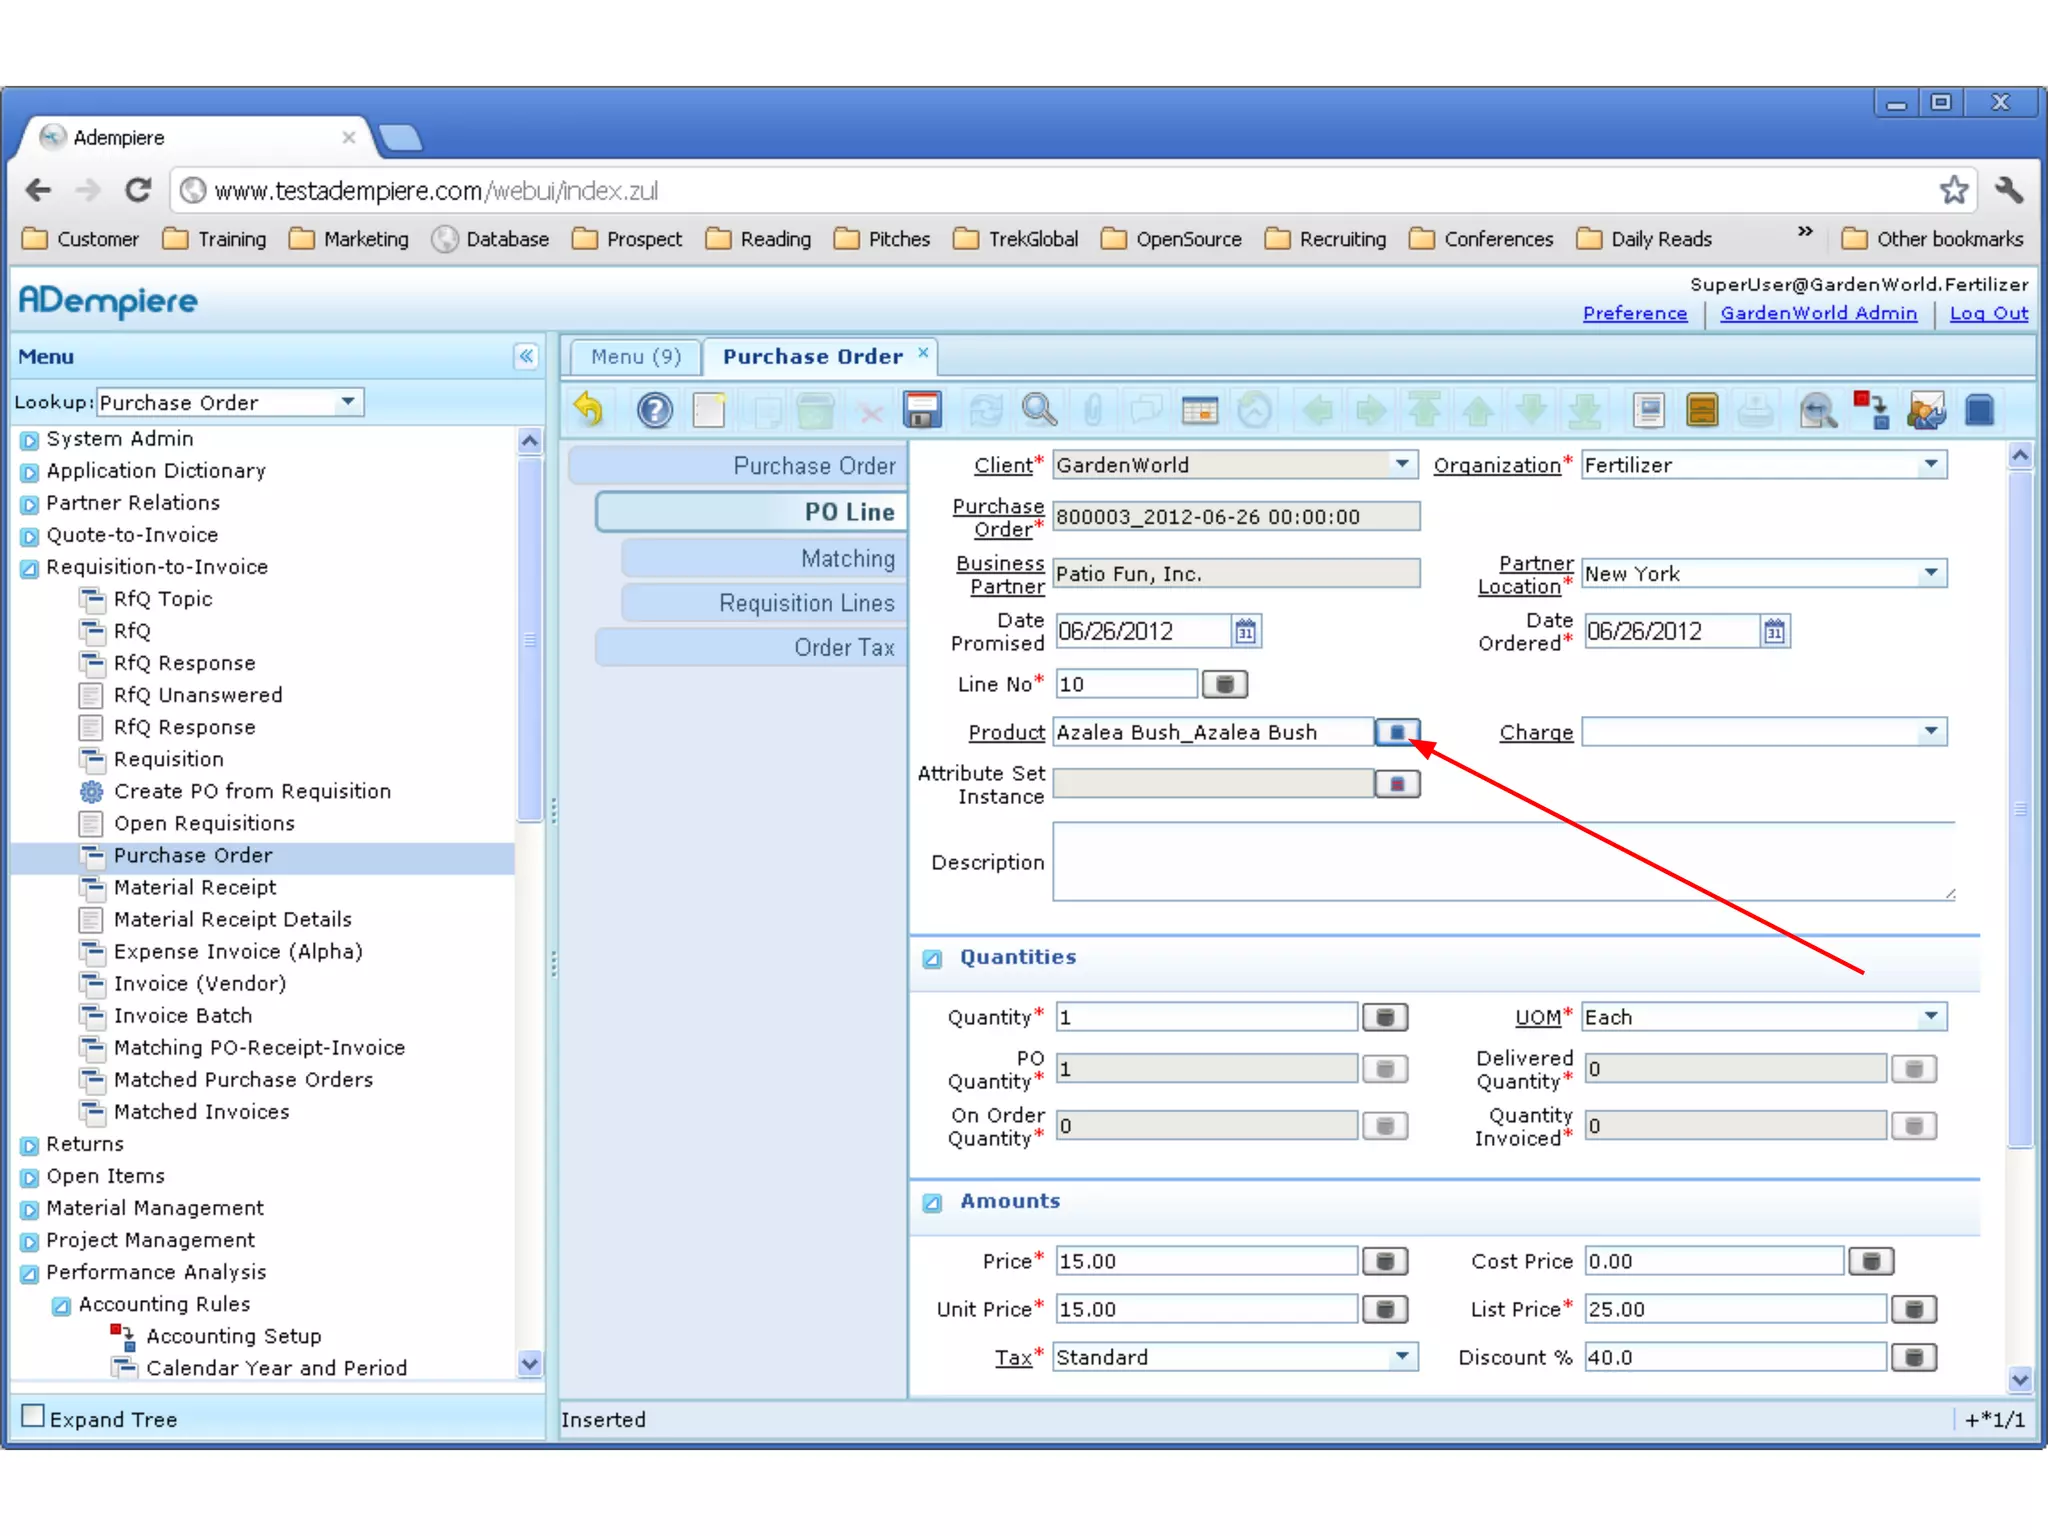Click the Log Out link

[1988, 313]
